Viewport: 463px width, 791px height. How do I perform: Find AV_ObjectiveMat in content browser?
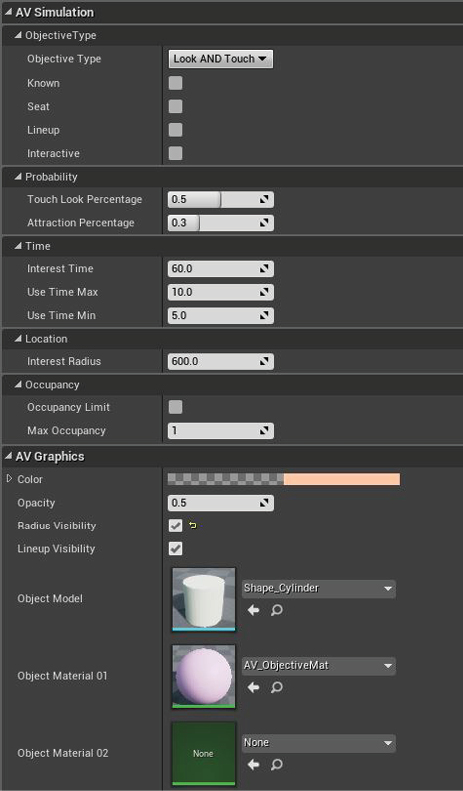tap(276, 688)
